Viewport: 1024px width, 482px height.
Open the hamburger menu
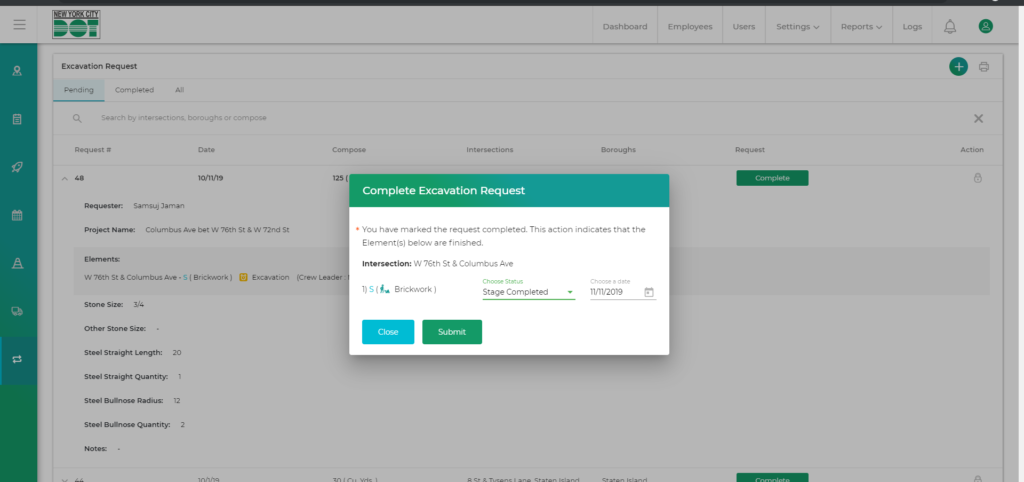19,25
